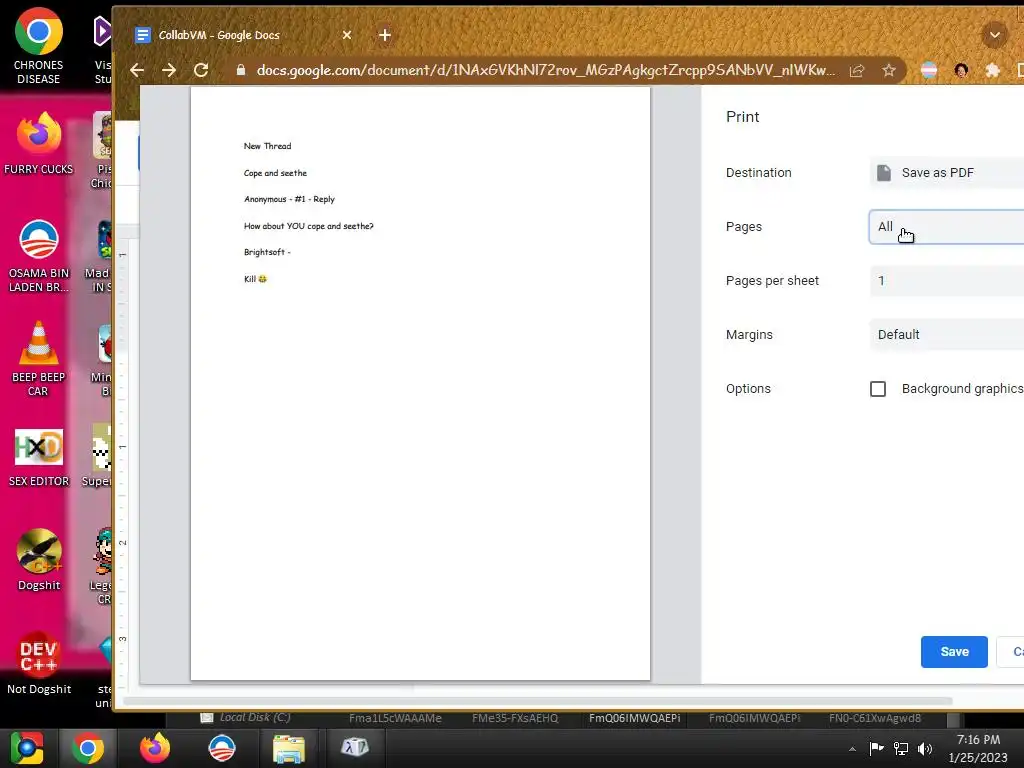Open Dogshit desktop shortcut
This screenshot has height=768, width=1024.
click(39, 560)
